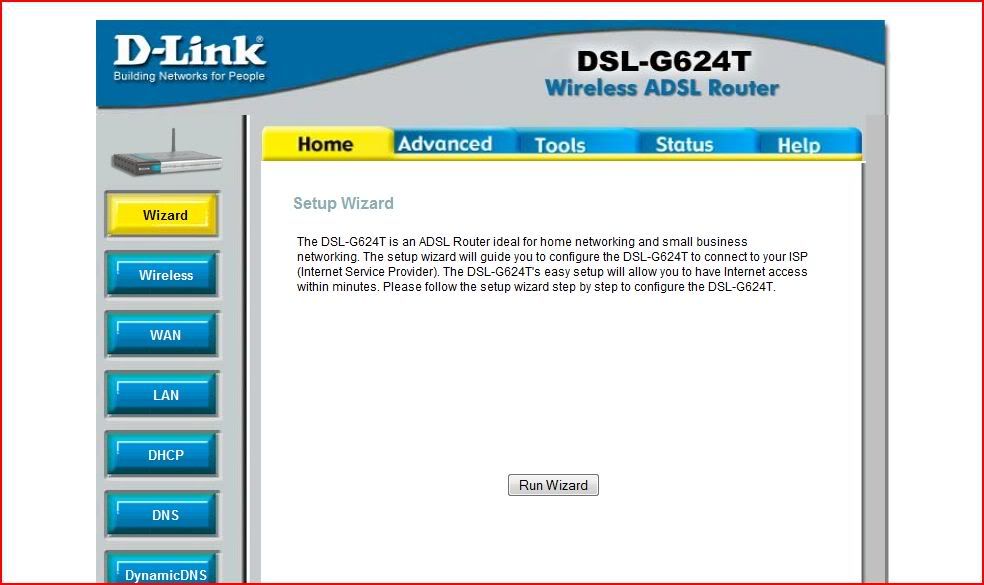The height and width of the screenshot is (585, 984).
Task: Open Wireless settings in sidebar
Action: tap(163, 274)
